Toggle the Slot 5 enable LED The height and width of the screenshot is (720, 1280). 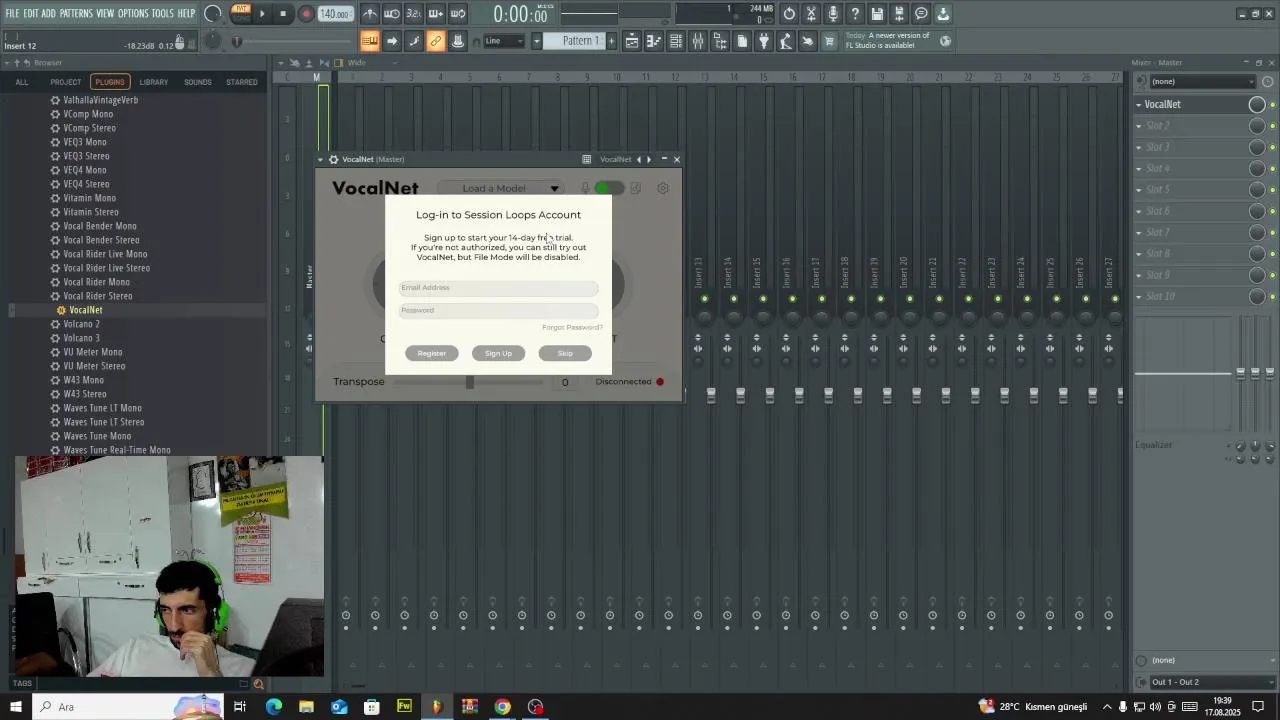1272,190
